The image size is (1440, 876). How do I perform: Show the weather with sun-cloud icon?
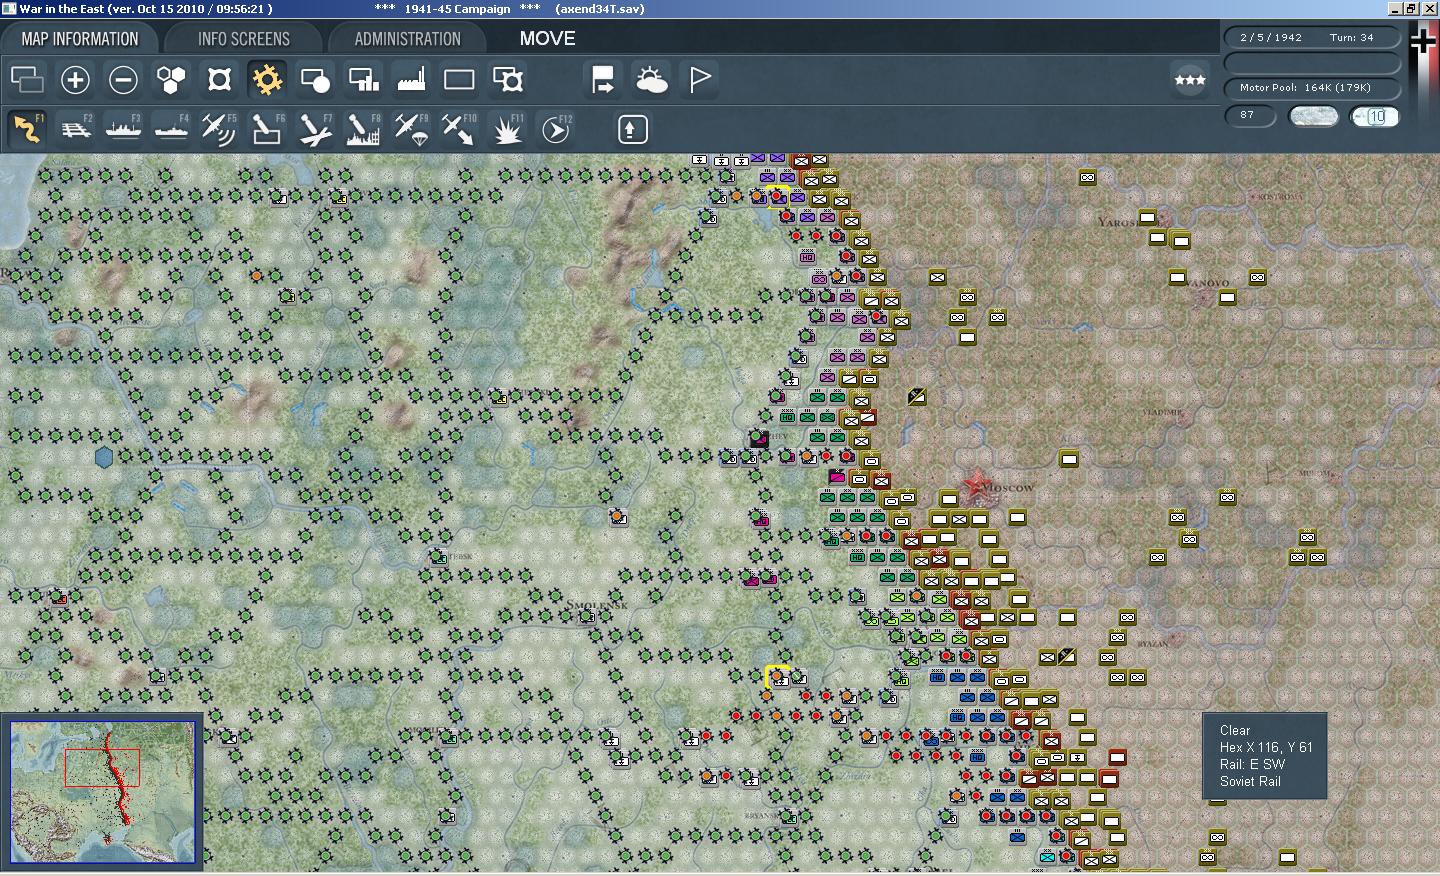pyautogui.click(x=651, y=79)
